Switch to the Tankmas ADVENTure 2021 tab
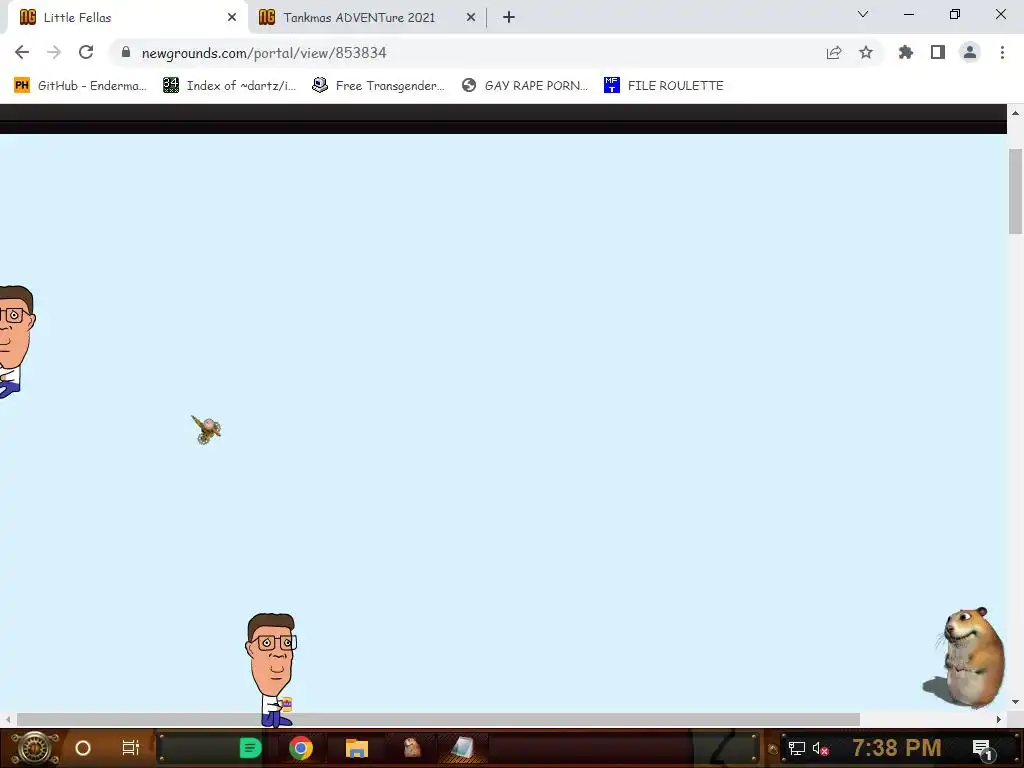 click(366, 18)
